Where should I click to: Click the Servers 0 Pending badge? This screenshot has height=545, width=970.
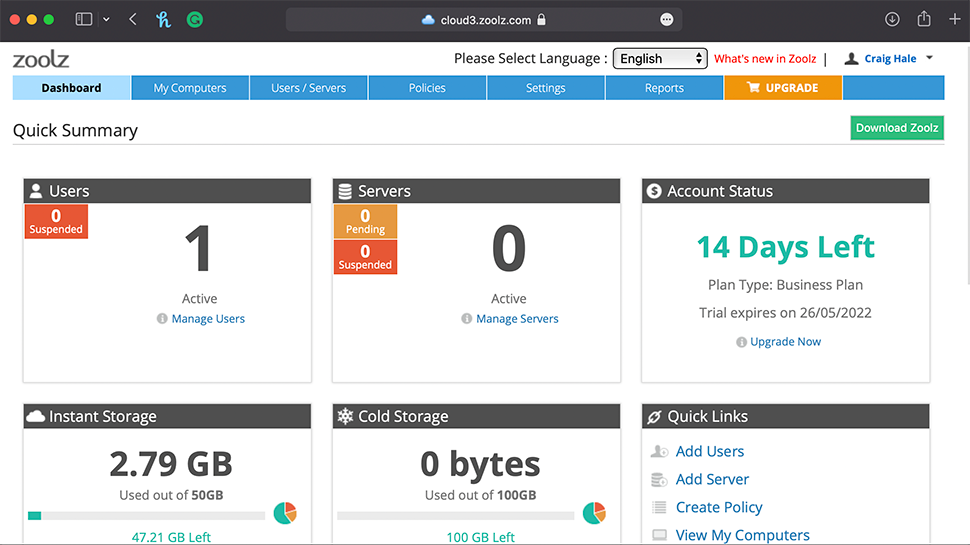coord(365,221)
